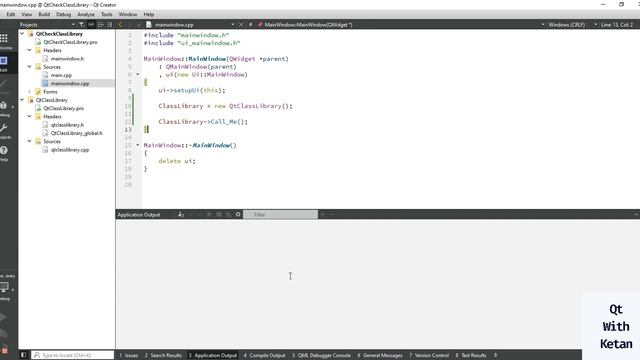Screen dimensions: 640x360
Task: Click the Run play button
Action: (x=4, y=317)
